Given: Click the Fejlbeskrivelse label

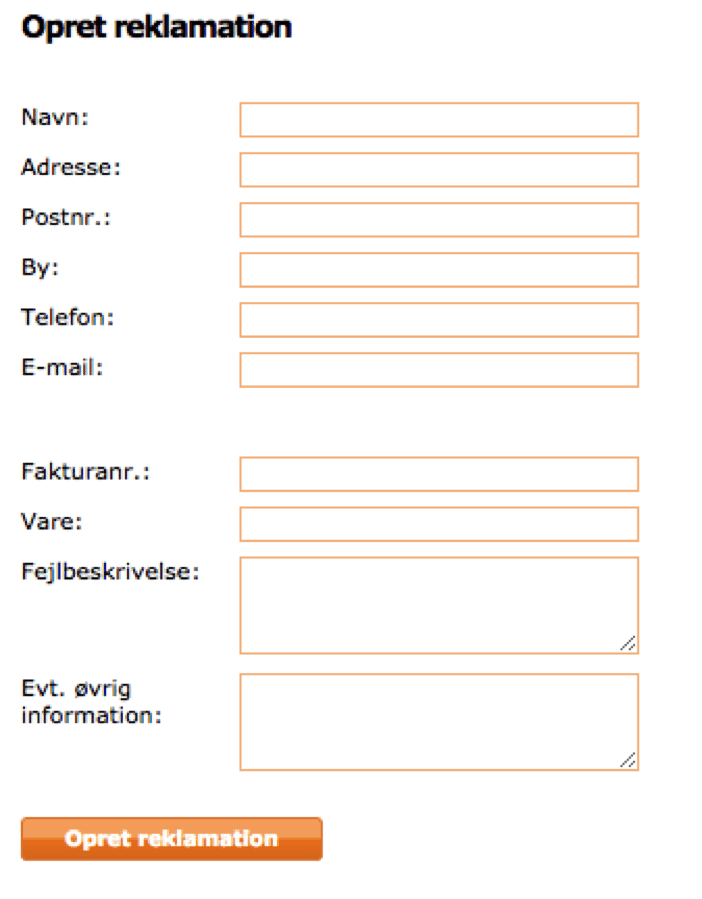Looking at the screenshot, I should [110, 572].
